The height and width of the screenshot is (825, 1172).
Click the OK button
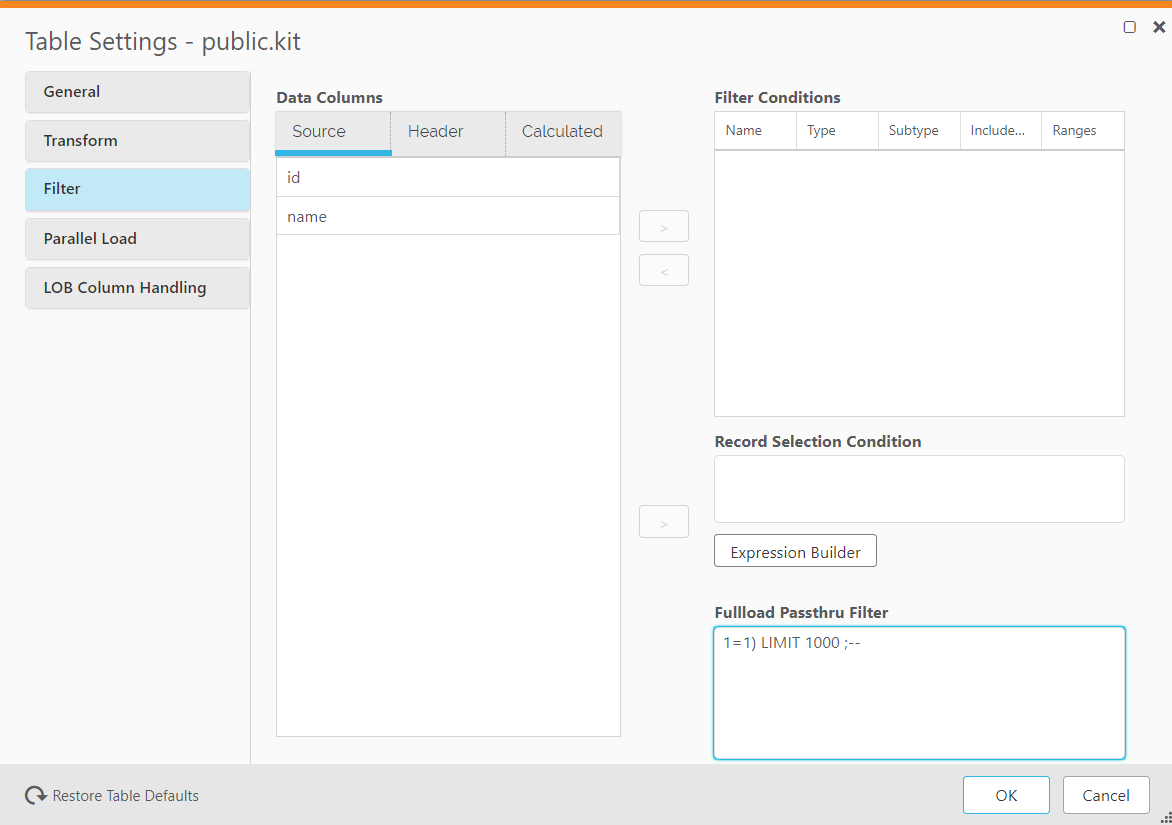[1006, 796]
